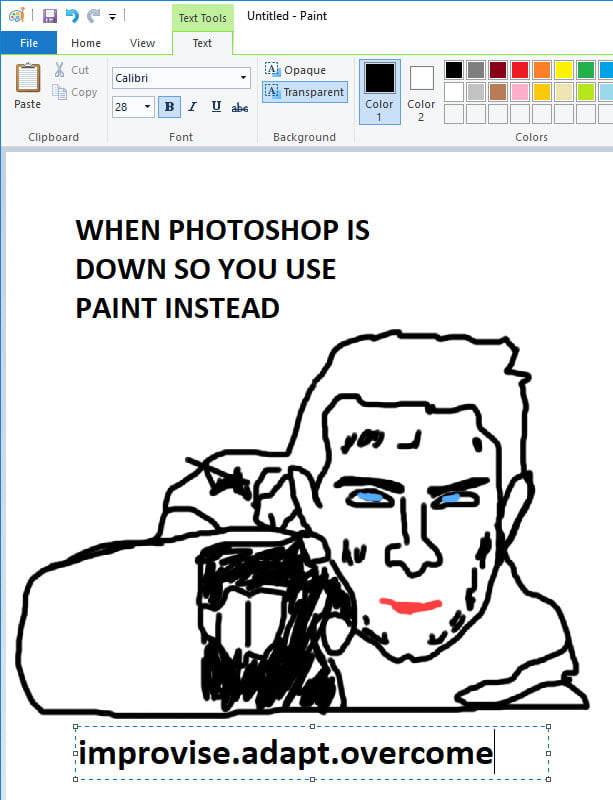The width and height of the screenshot is (613, 800).
Task: Toggle Bold formatting off
Action: click(x=169, y=107)
